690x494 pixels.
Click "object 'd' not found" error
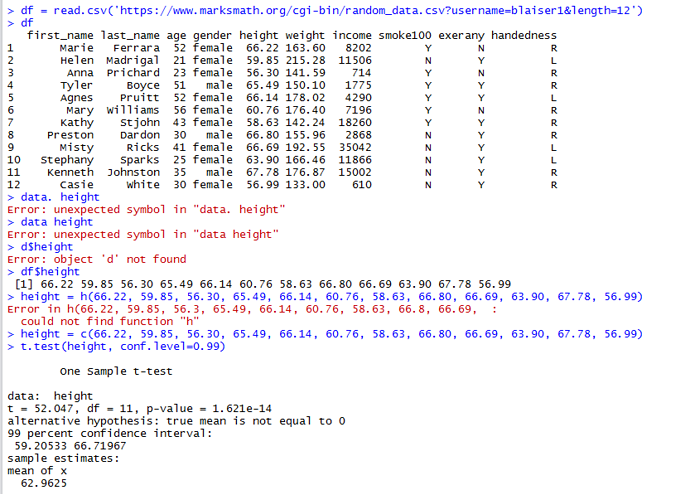(96, 259)
